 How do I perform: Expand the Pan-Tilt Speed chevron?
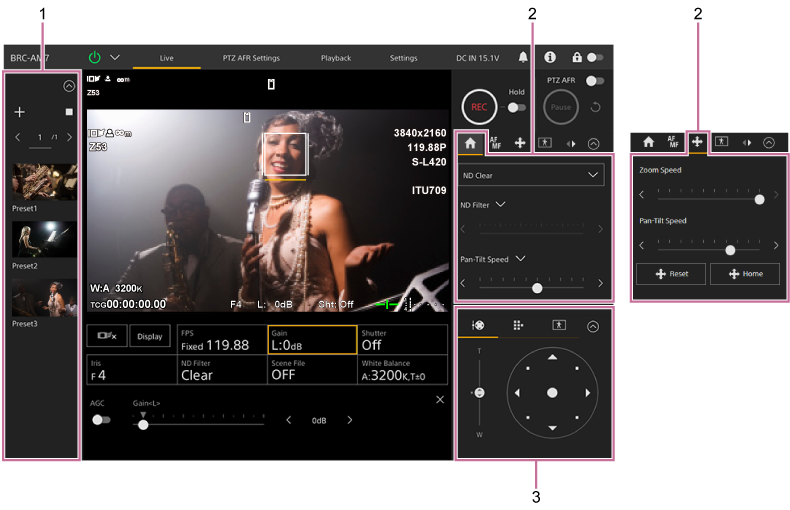click(x=519, y=259)
